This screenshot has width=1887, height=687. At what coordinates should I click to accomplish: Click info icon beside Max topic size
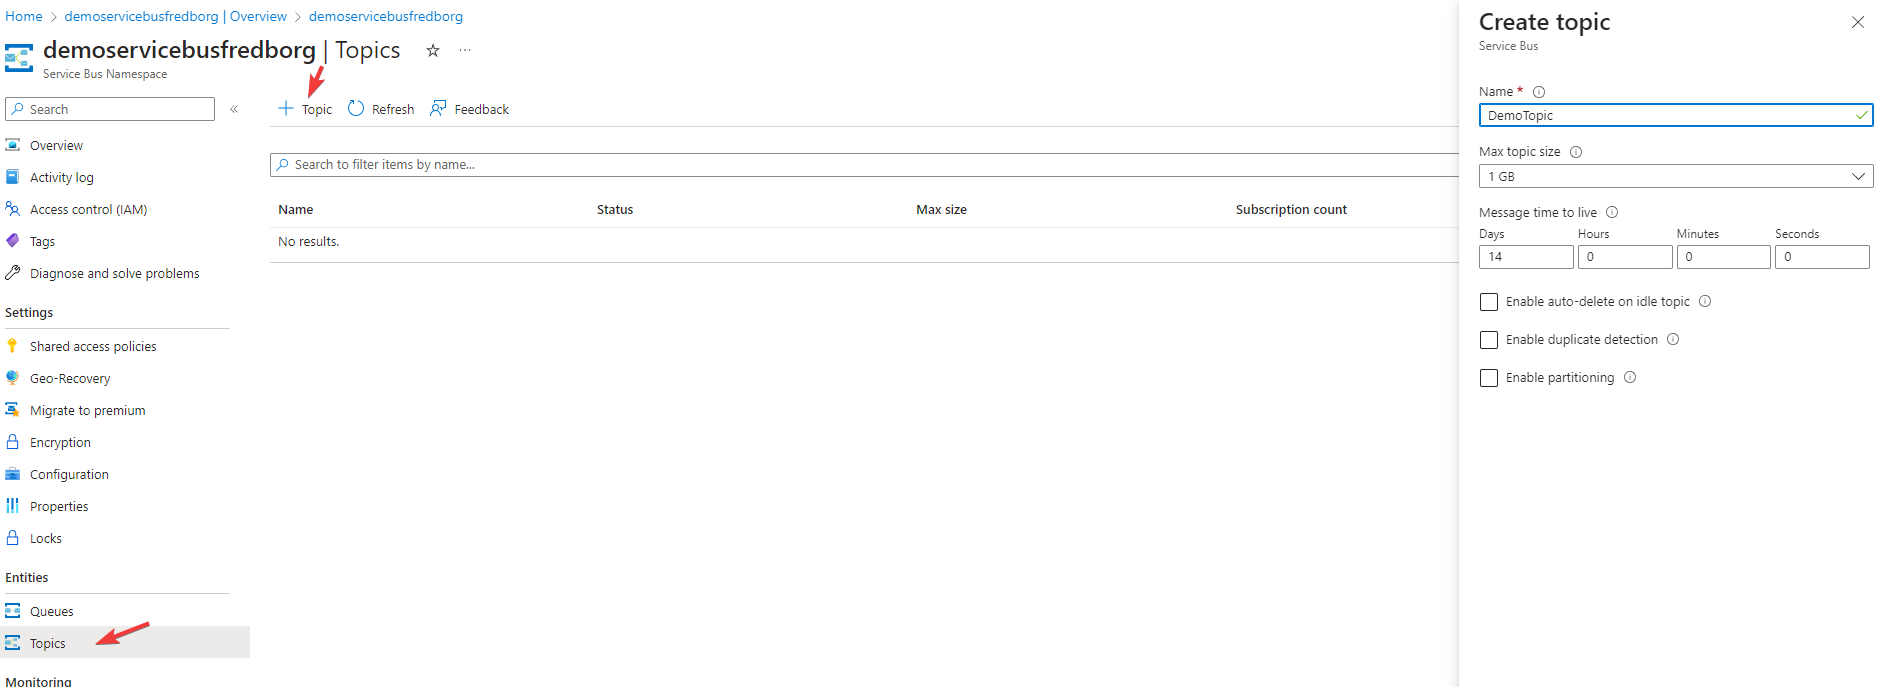(1576, 152)
